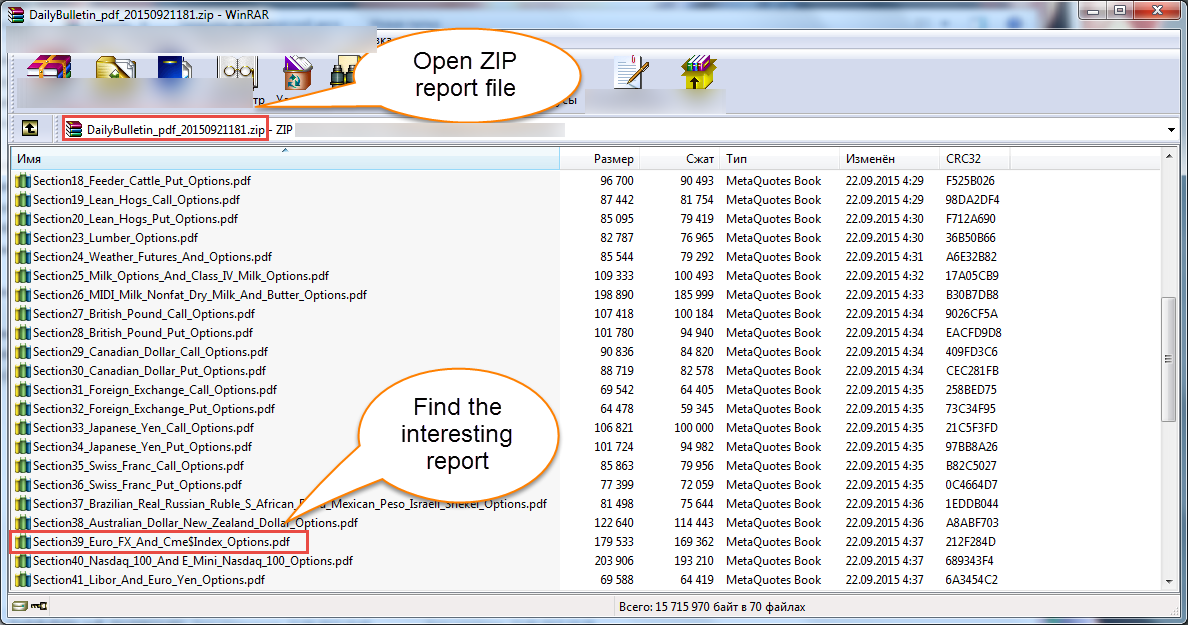Screen dimensions: 1188x625
Task: Select Section30_Canadian_Dollar_Put_Options.pdf
Action: point(149,370)
